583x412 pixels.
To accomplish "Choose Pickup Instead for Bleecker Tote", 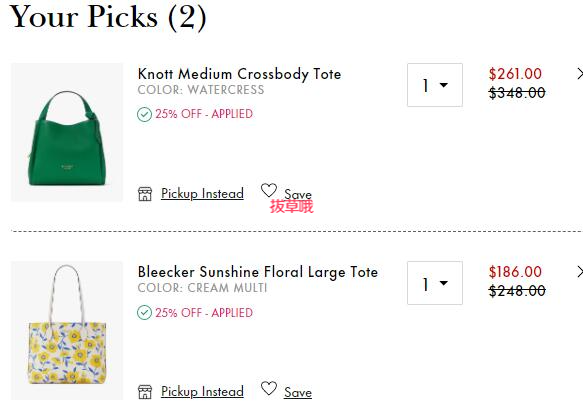I will click(202, 392).
